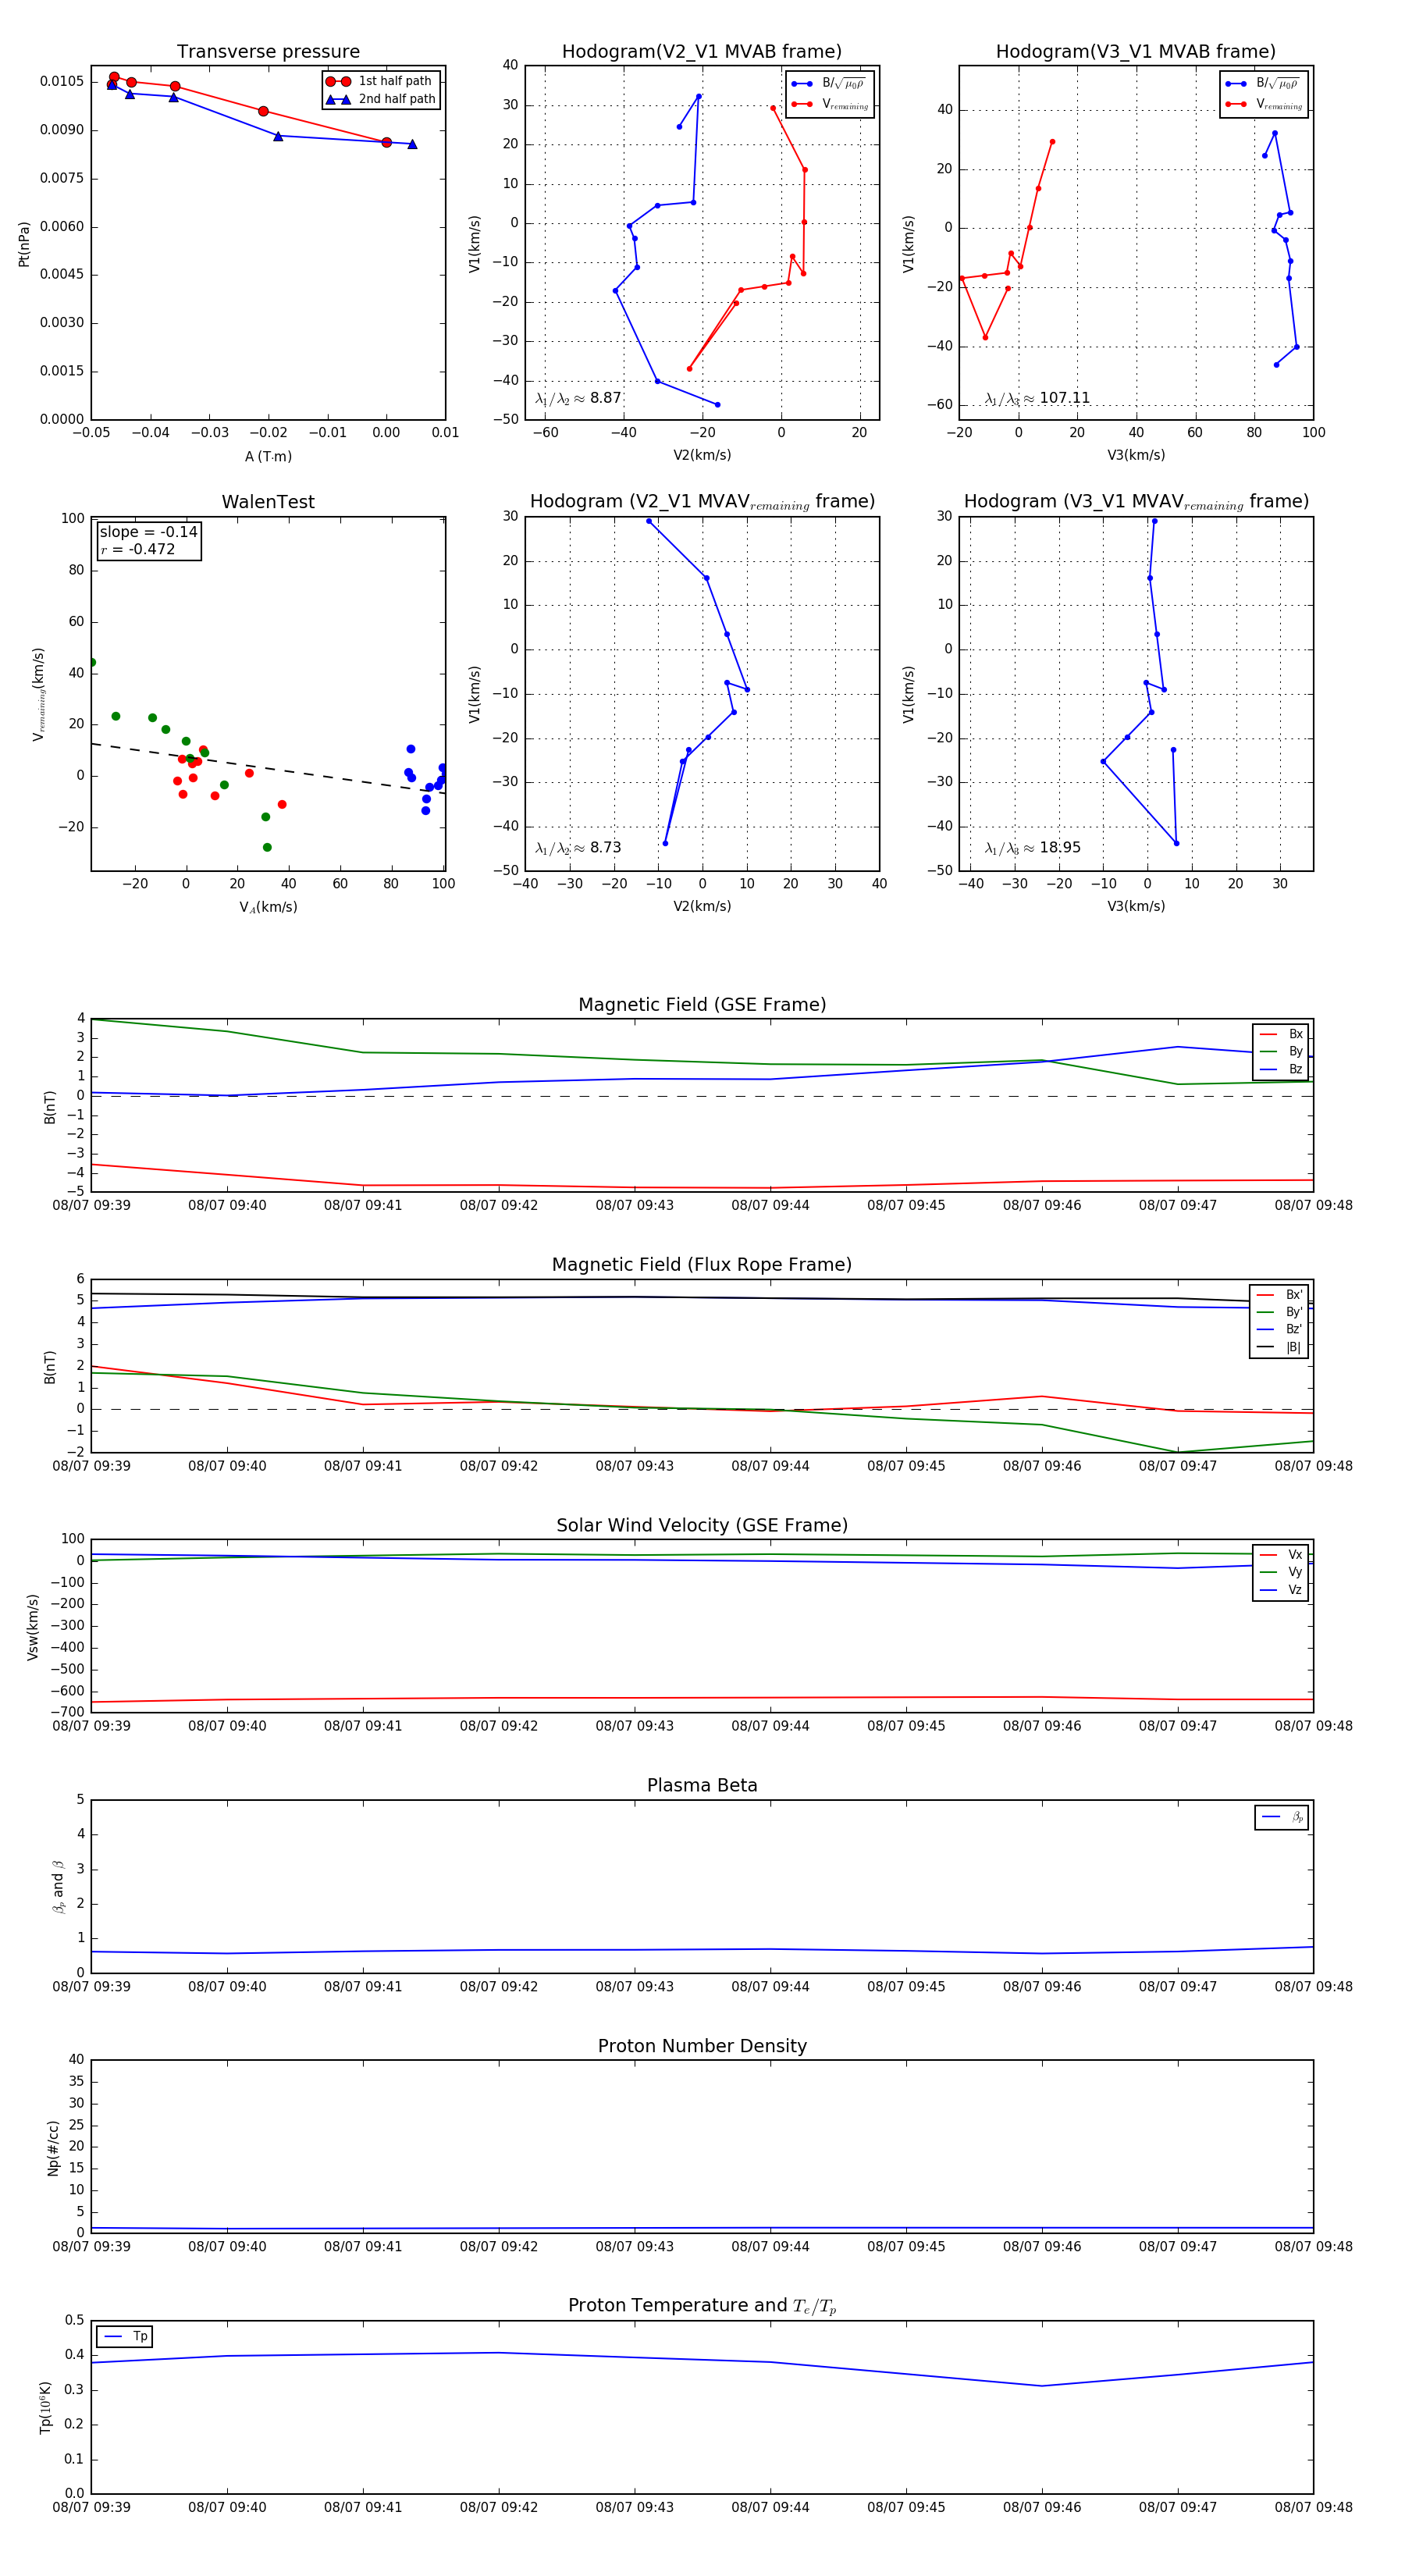
Task: Click the 'V_A(km/s)' x-axis label of WalenTest
Action: 268,907
